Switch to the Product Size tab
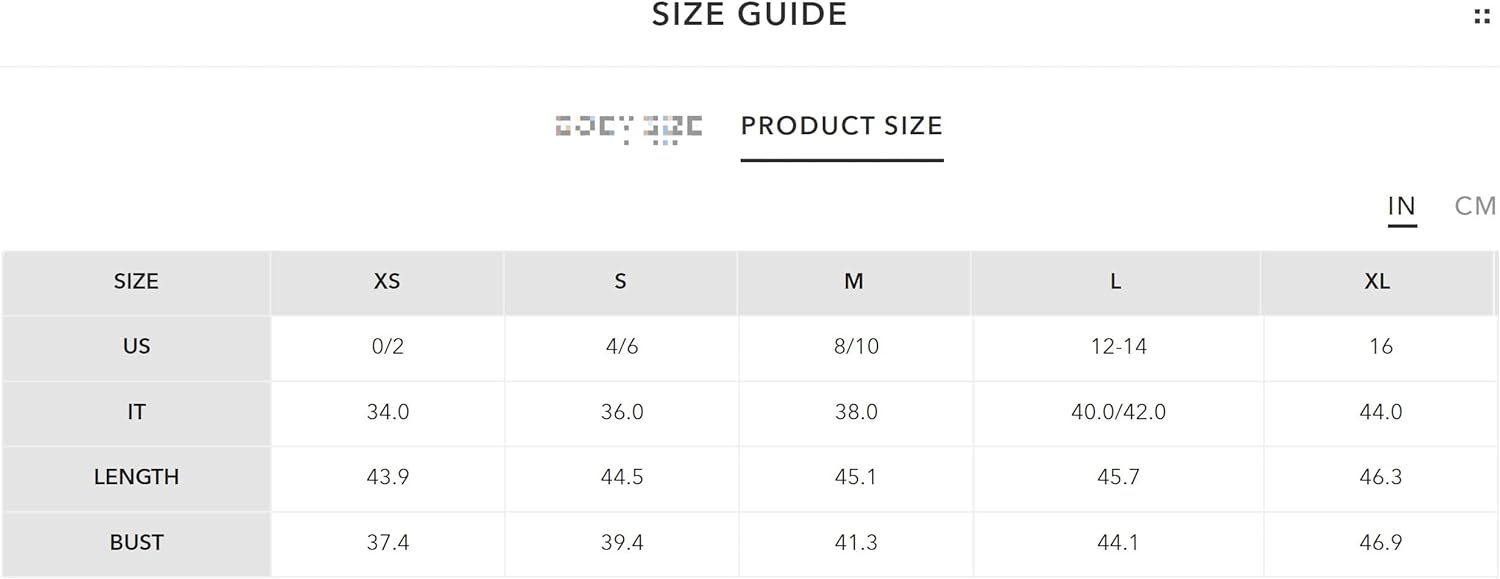The width and height of the screenshot is (1500, 579). [x=842, y=126]
